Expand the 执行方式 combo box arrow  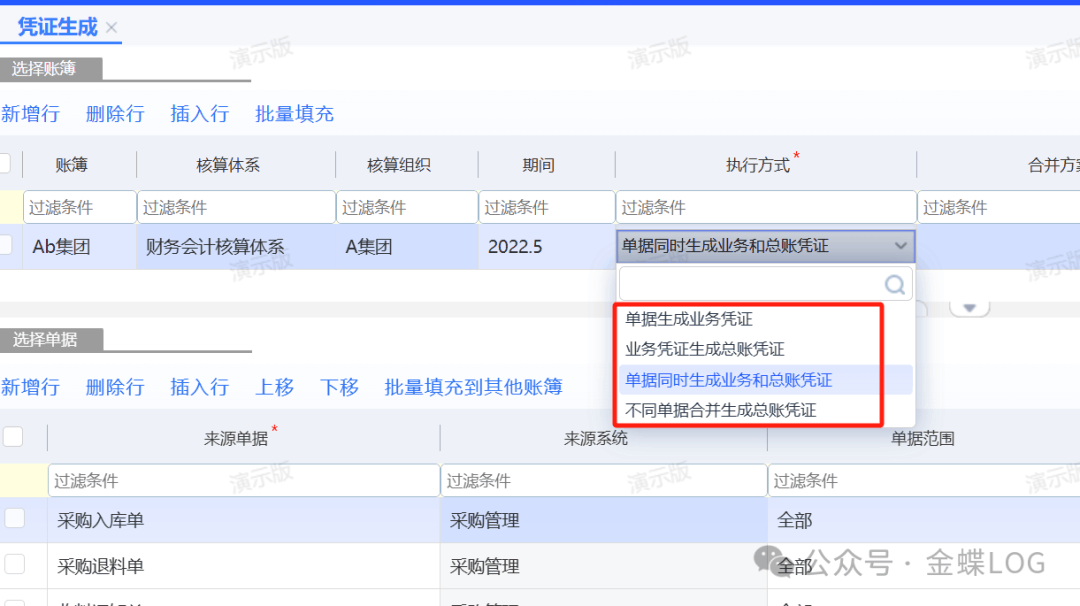point(901,246)
